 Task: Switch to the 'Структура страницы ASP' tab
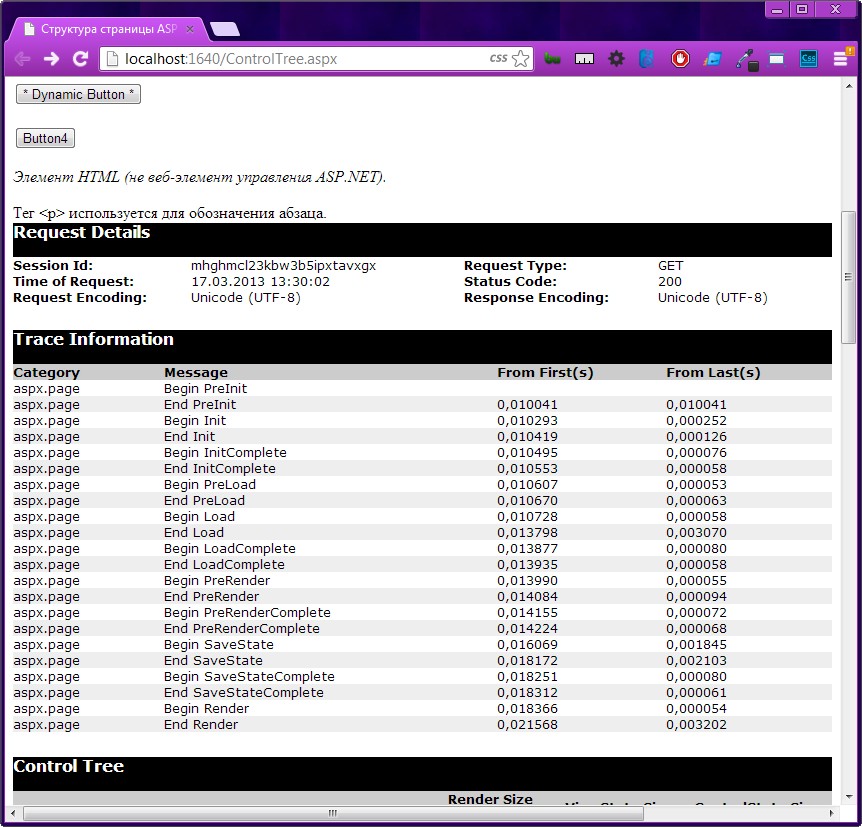point(108,29)
